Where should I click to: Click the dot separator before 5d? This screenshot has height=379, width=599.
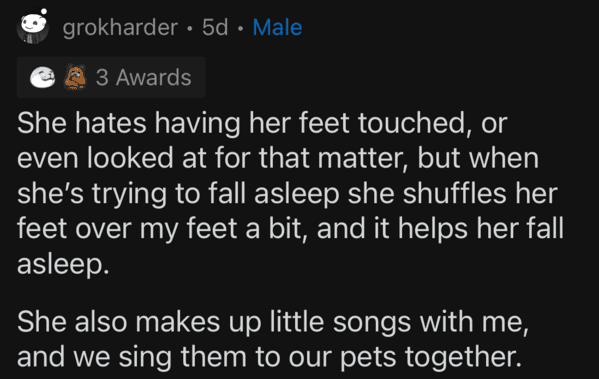pyautogui.click(x=190, y=28)
